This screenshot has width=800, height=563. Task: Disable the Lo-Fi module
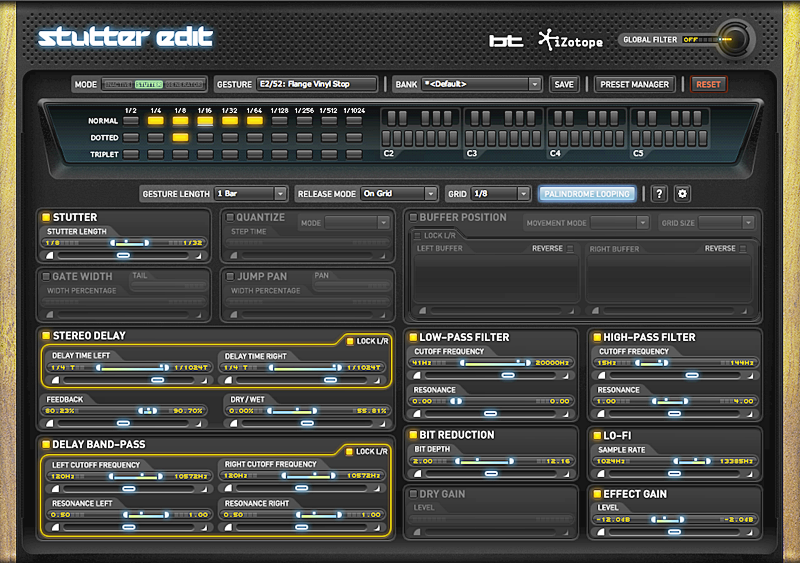[x=597, y=435]
